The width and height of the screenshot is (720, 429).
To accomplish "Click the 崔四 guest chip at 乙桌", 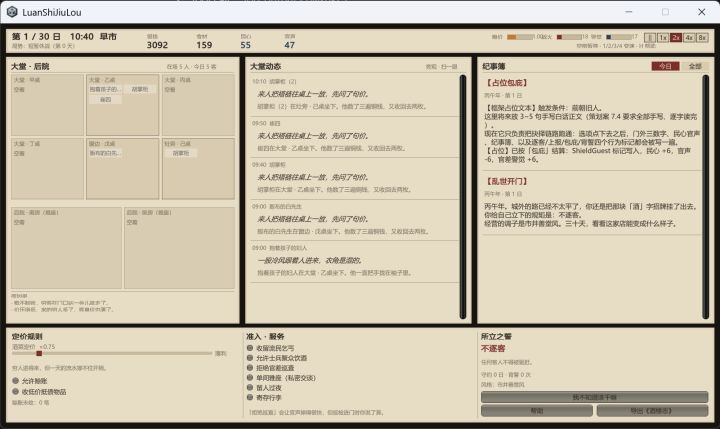I will point(106,99).
